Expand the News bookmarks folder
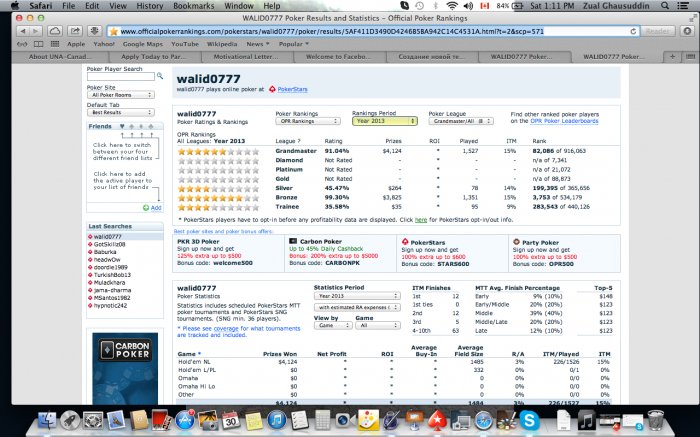The image size is (700, 437). [258, 44]
